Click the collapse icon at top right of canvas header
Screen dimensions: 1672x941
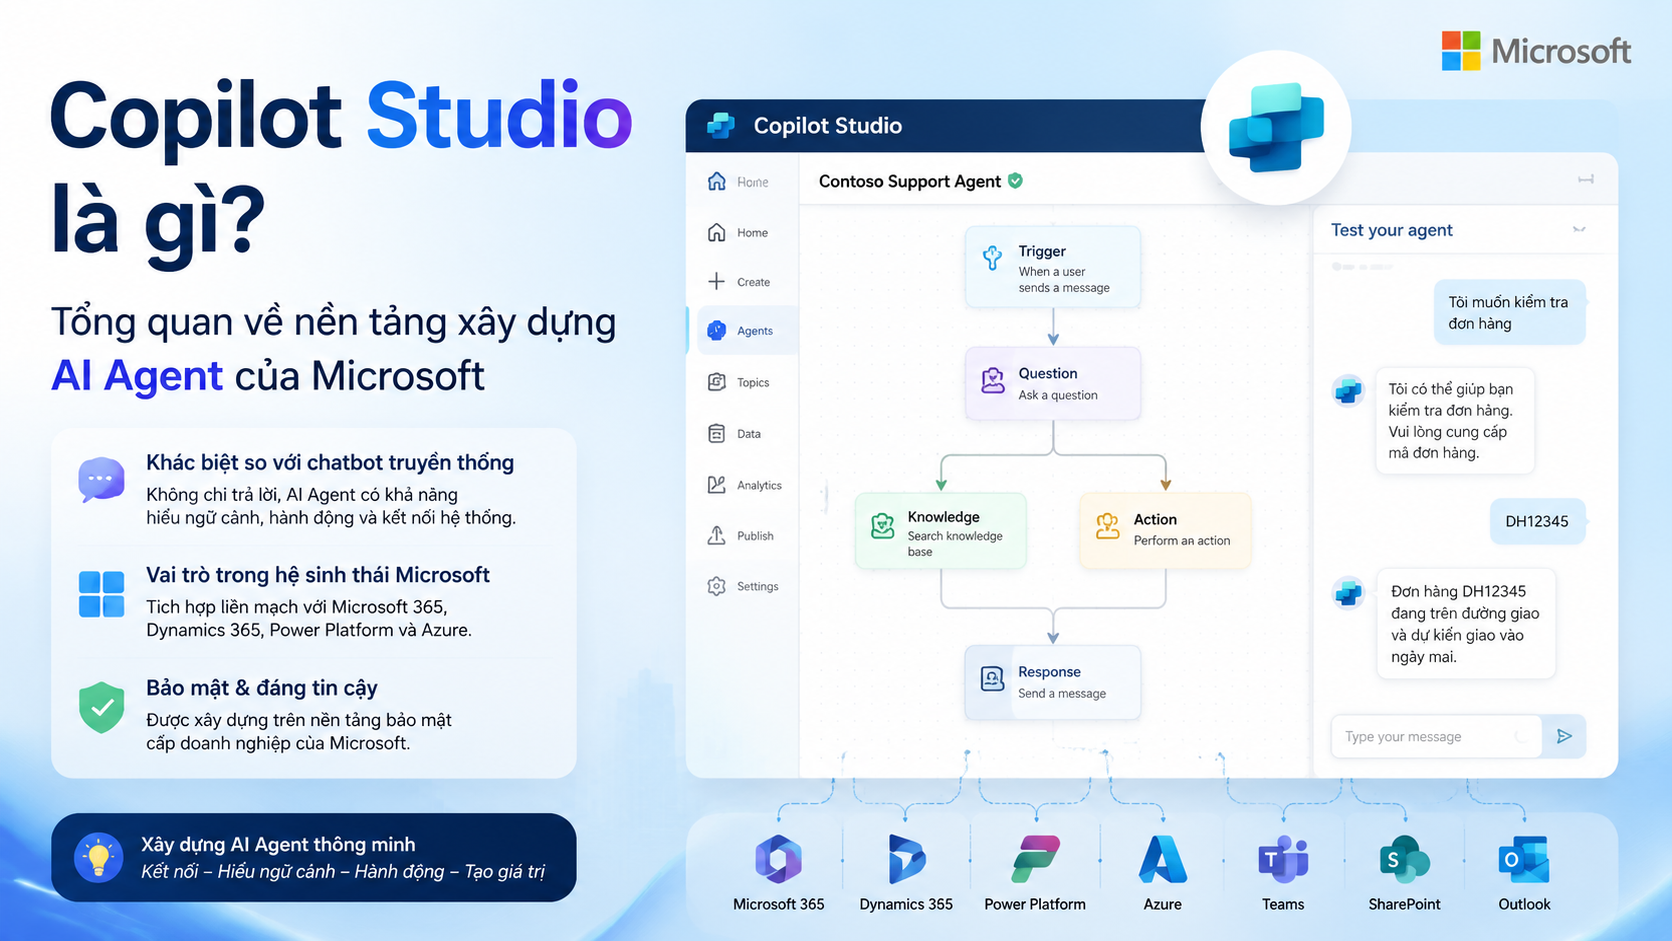[1586, 179]
